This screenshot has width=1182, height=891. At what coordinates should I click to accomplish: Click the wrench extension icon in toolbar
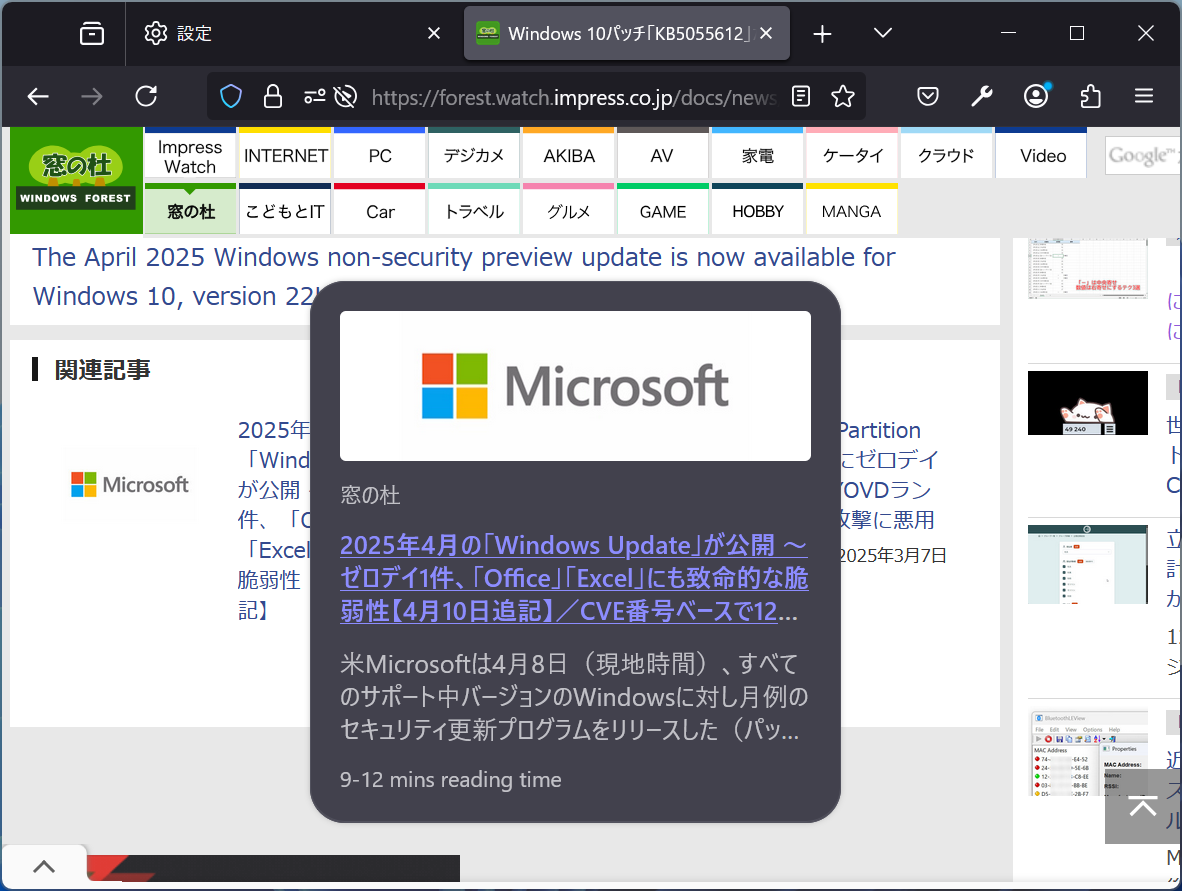pyautogui.click(x=981, y=96)
